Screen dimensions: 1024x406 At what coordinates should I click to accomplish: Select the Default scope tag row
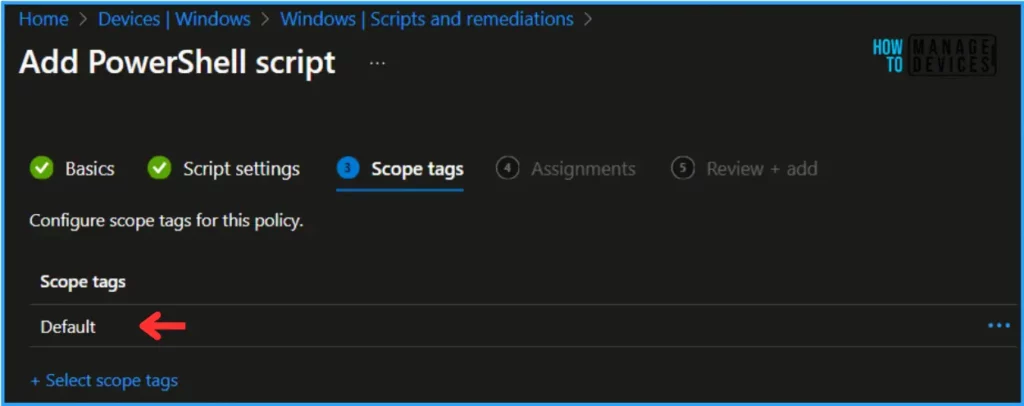[x=522, y=326]
